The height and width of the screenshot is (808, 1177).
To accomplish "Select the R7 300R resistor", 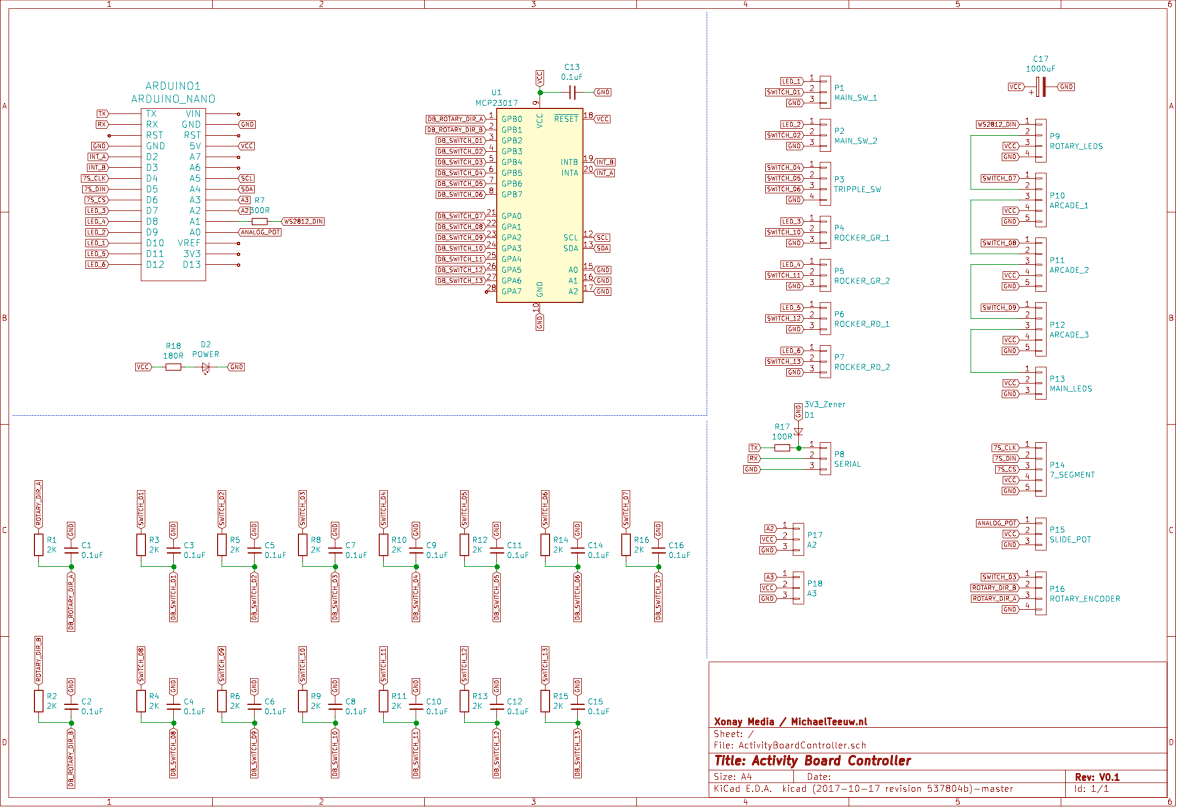I will [x=260, y=222].
